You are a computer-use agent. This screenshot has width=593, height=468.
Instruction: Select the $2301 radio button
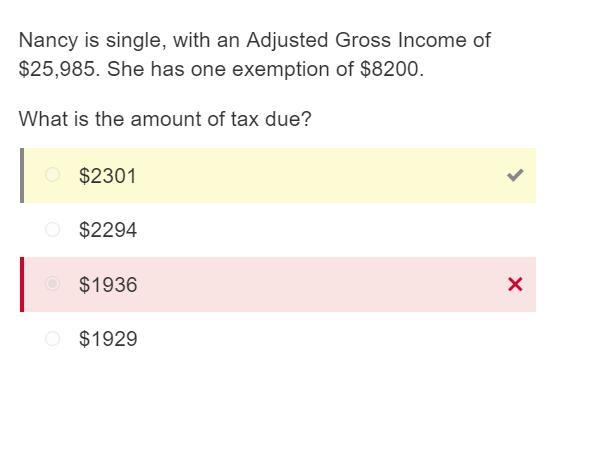pos(52,175)
